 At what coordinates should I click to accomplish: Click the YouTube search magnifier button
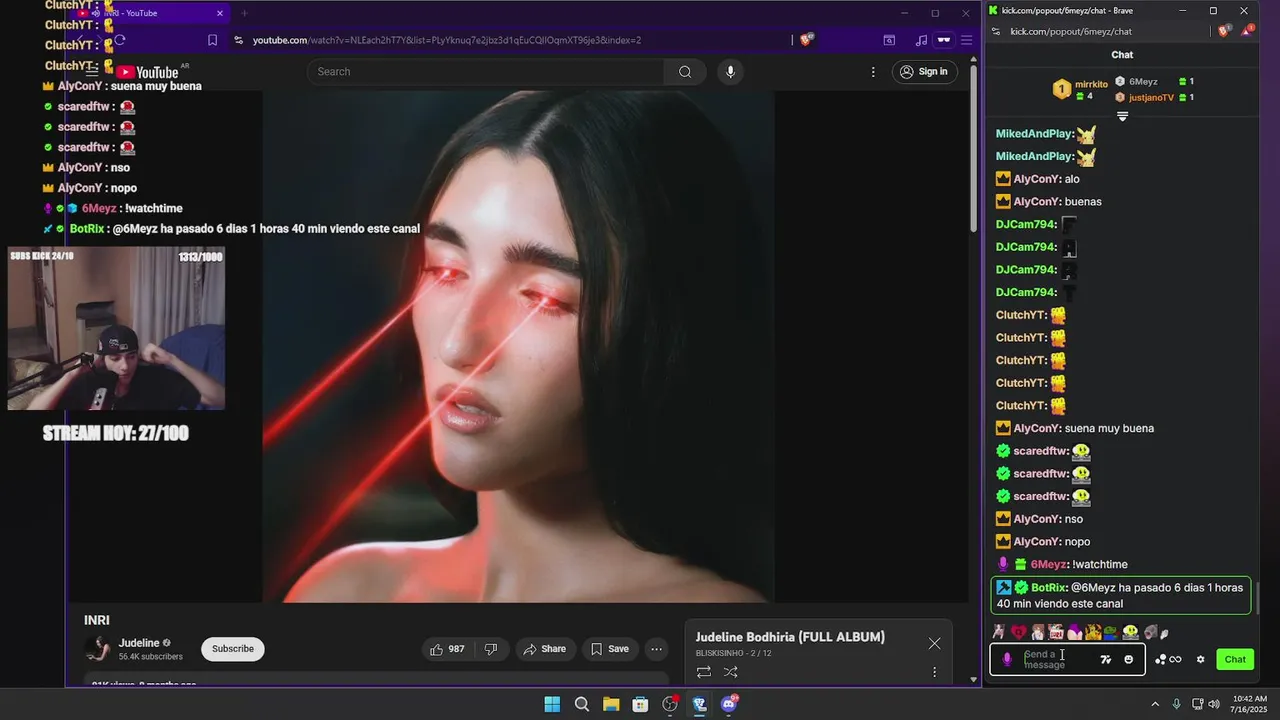[x=685, y=72]
